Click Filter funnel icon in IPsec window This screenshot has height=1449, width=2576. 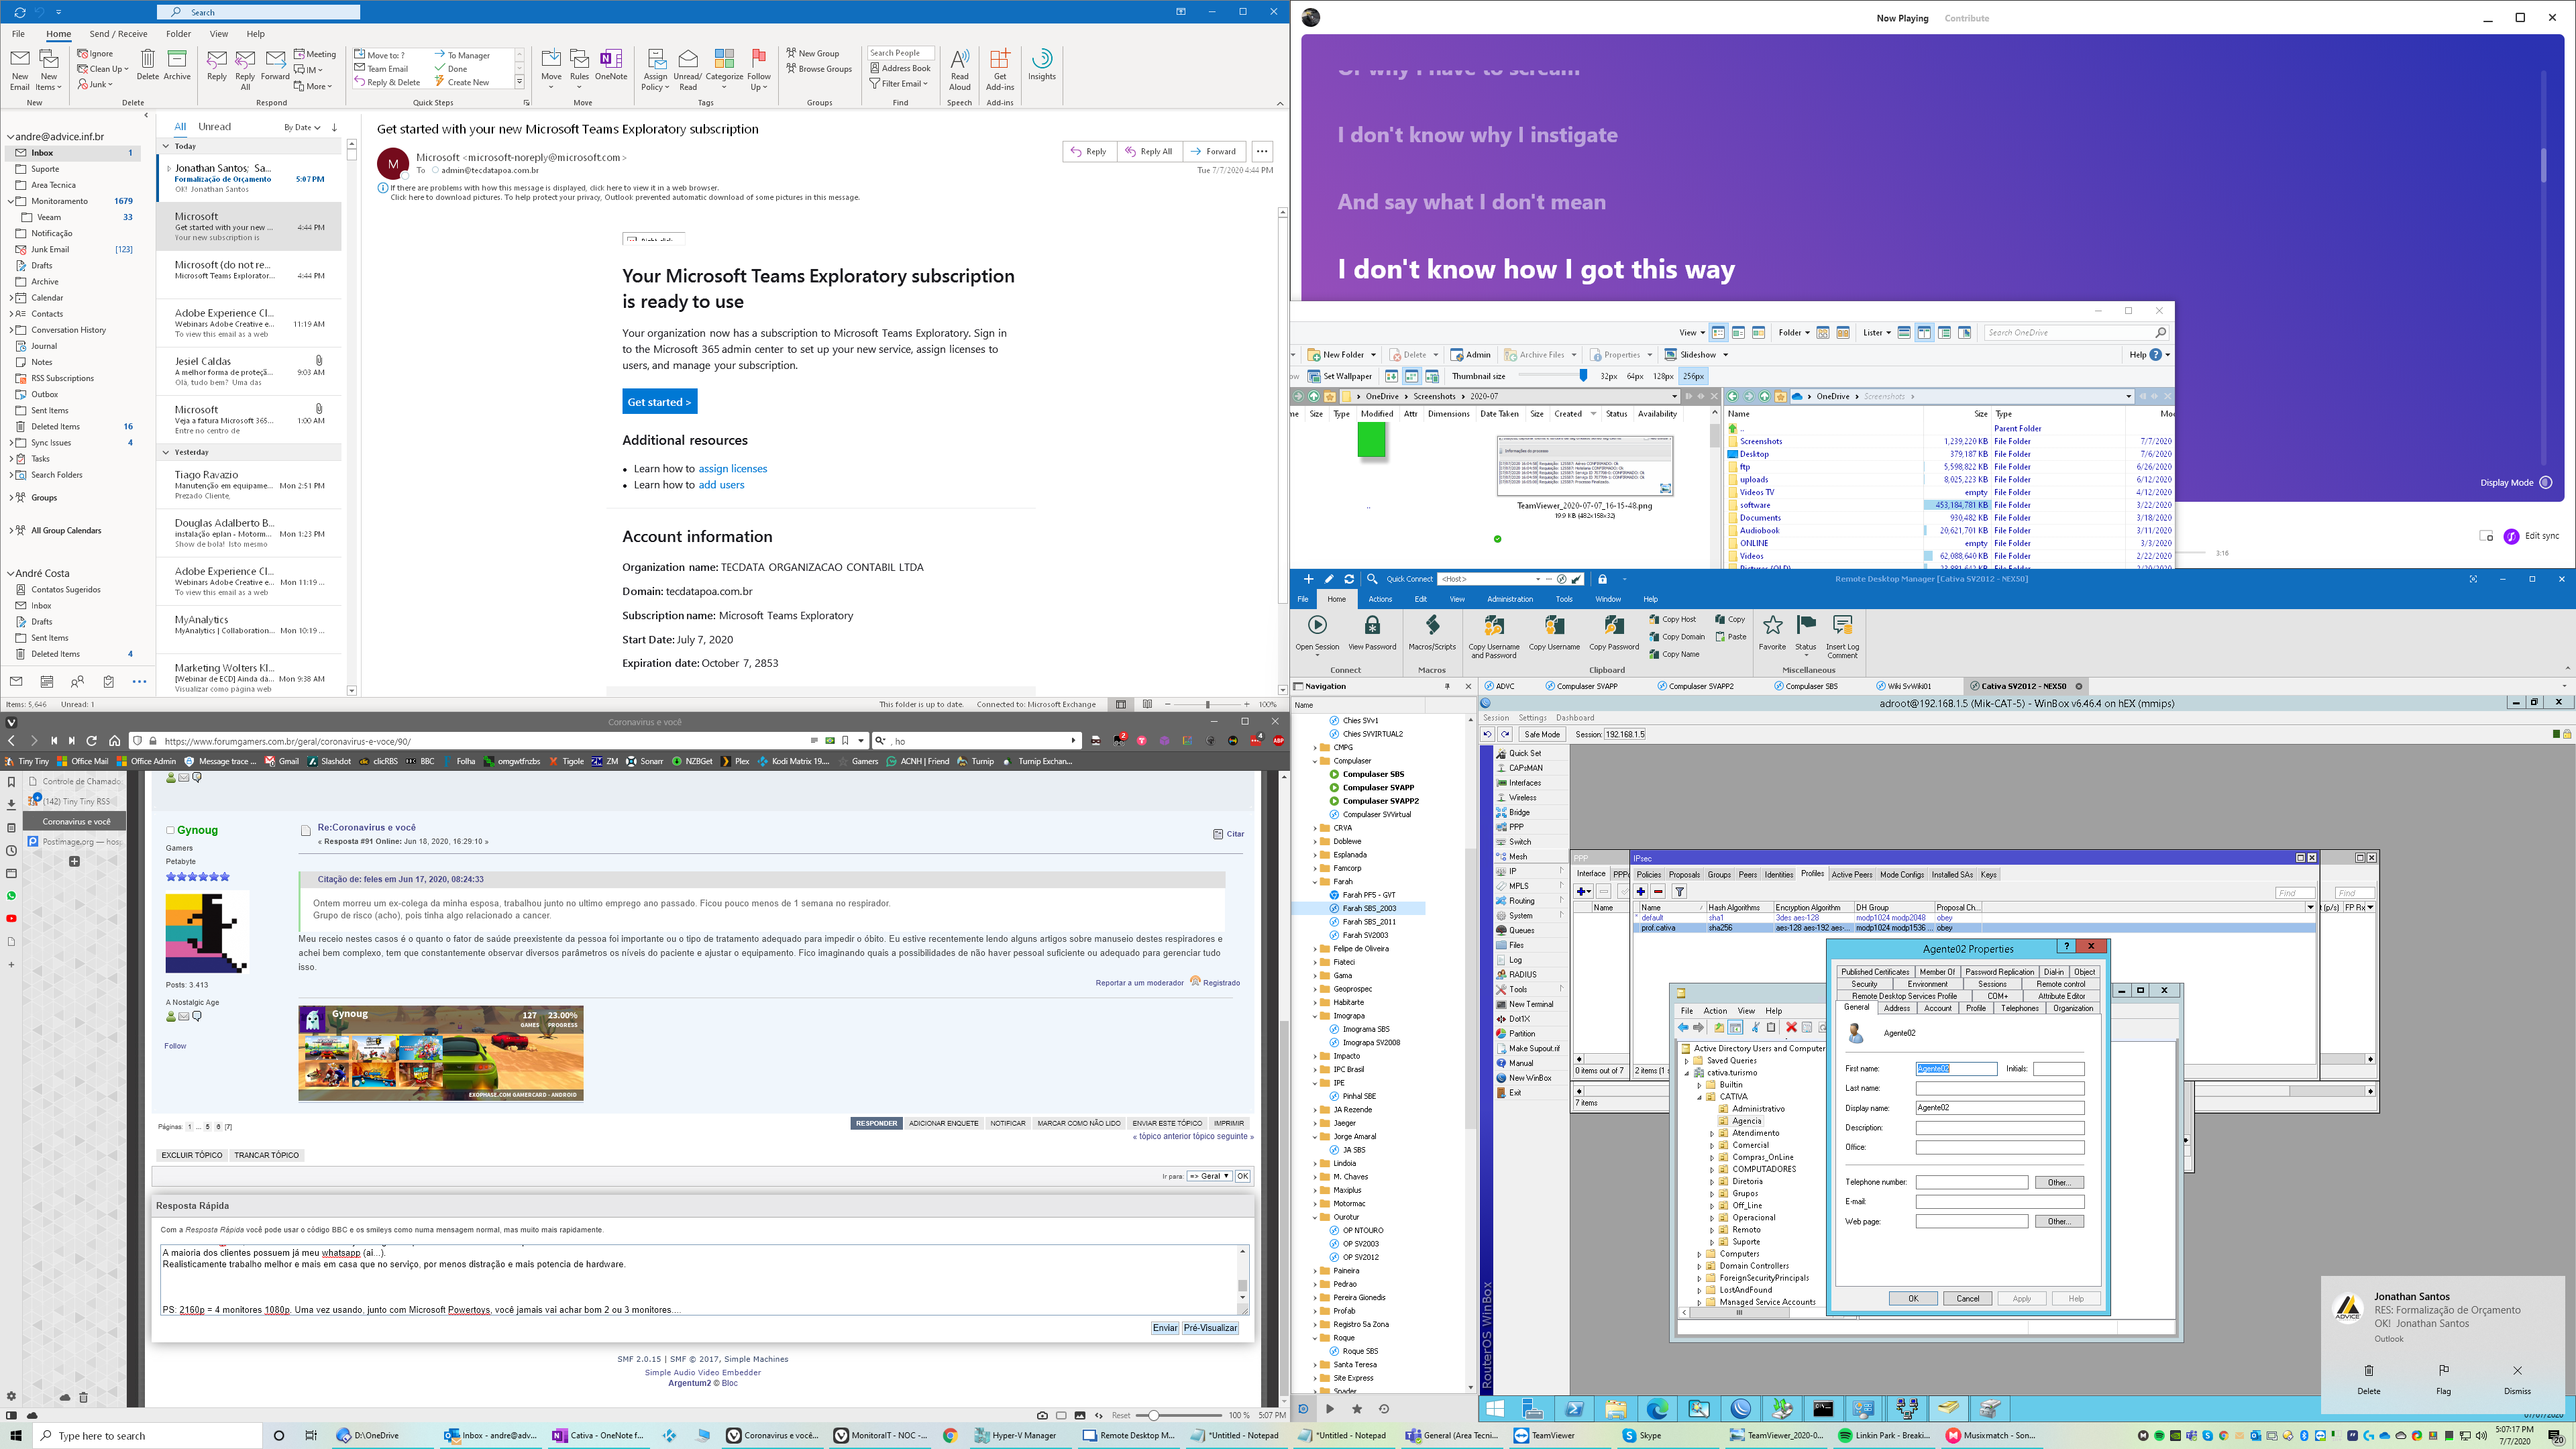tap(1680, 892)
